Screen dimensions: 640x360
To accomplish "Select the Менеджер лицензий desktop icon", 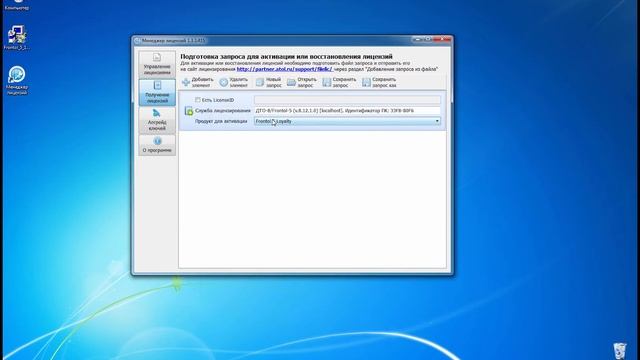I will point(17,81).
